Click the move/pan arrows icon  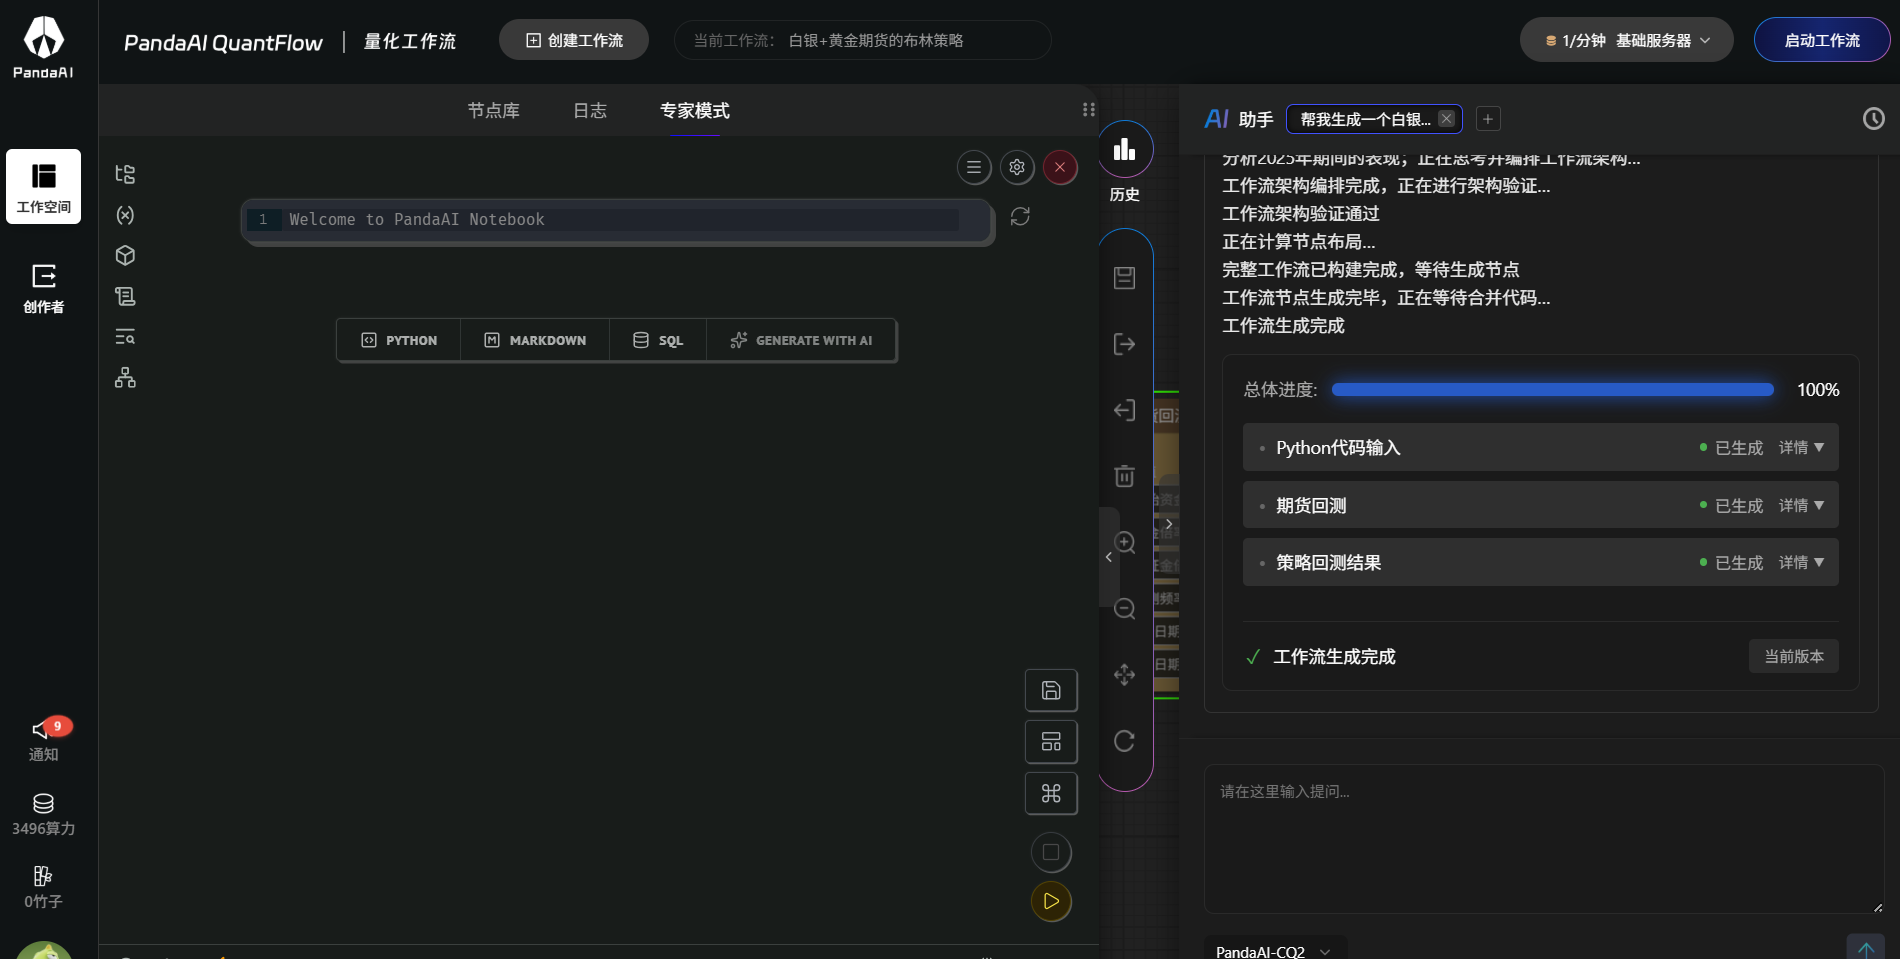(x=1125, y=675)
